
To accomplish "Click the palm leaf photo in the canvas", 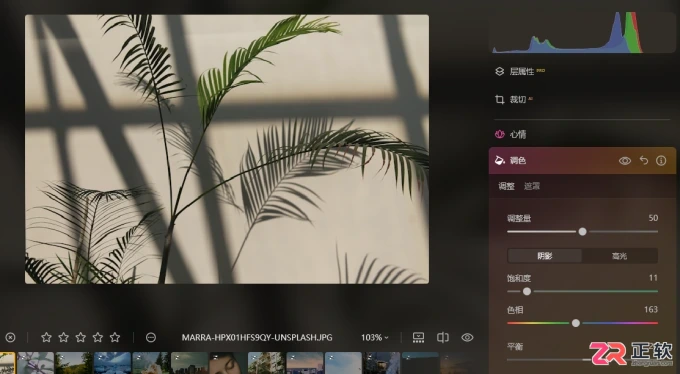I will pyautogui.click(x=227, y=149).
